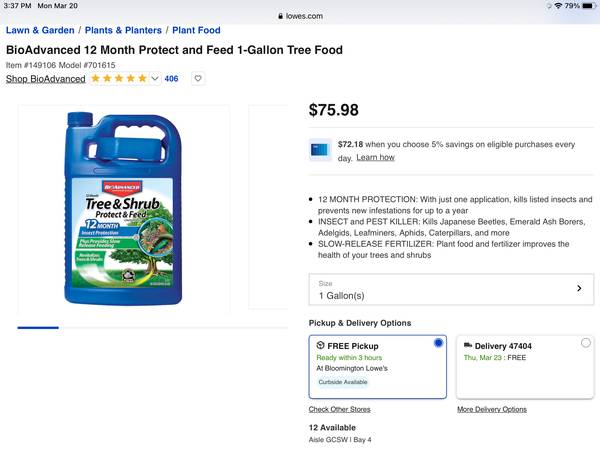This screenshot has height=450, width=600.
Task: Select the Delivery 47404 radio option
Action: pos(585,343)
